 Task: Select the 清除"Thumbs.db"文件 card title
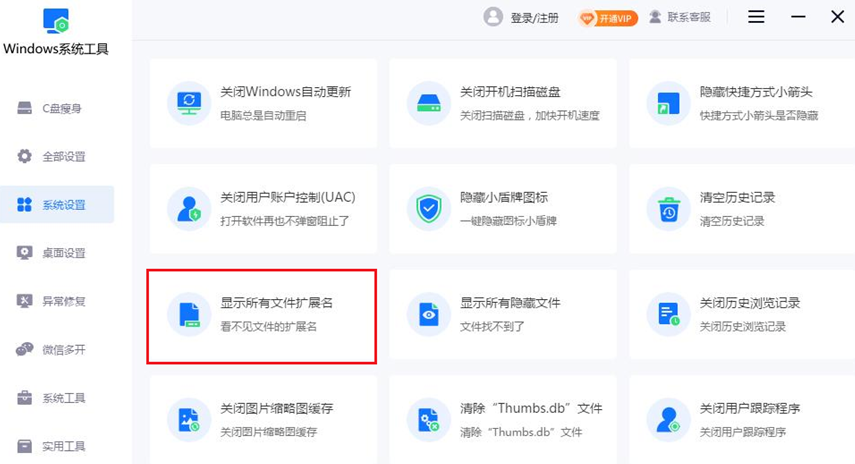click(531, 408)
